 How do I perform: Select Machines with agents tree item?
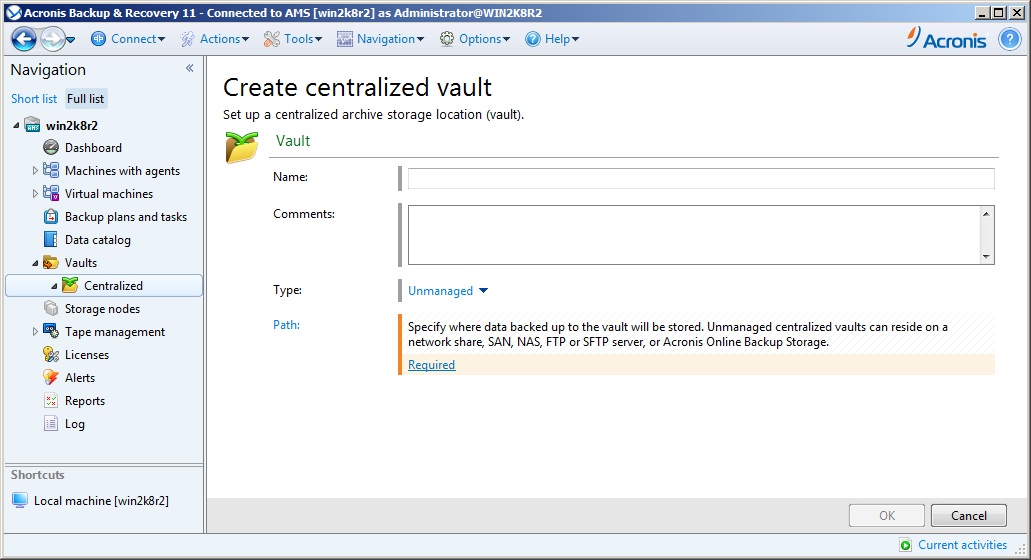[122, 171]
